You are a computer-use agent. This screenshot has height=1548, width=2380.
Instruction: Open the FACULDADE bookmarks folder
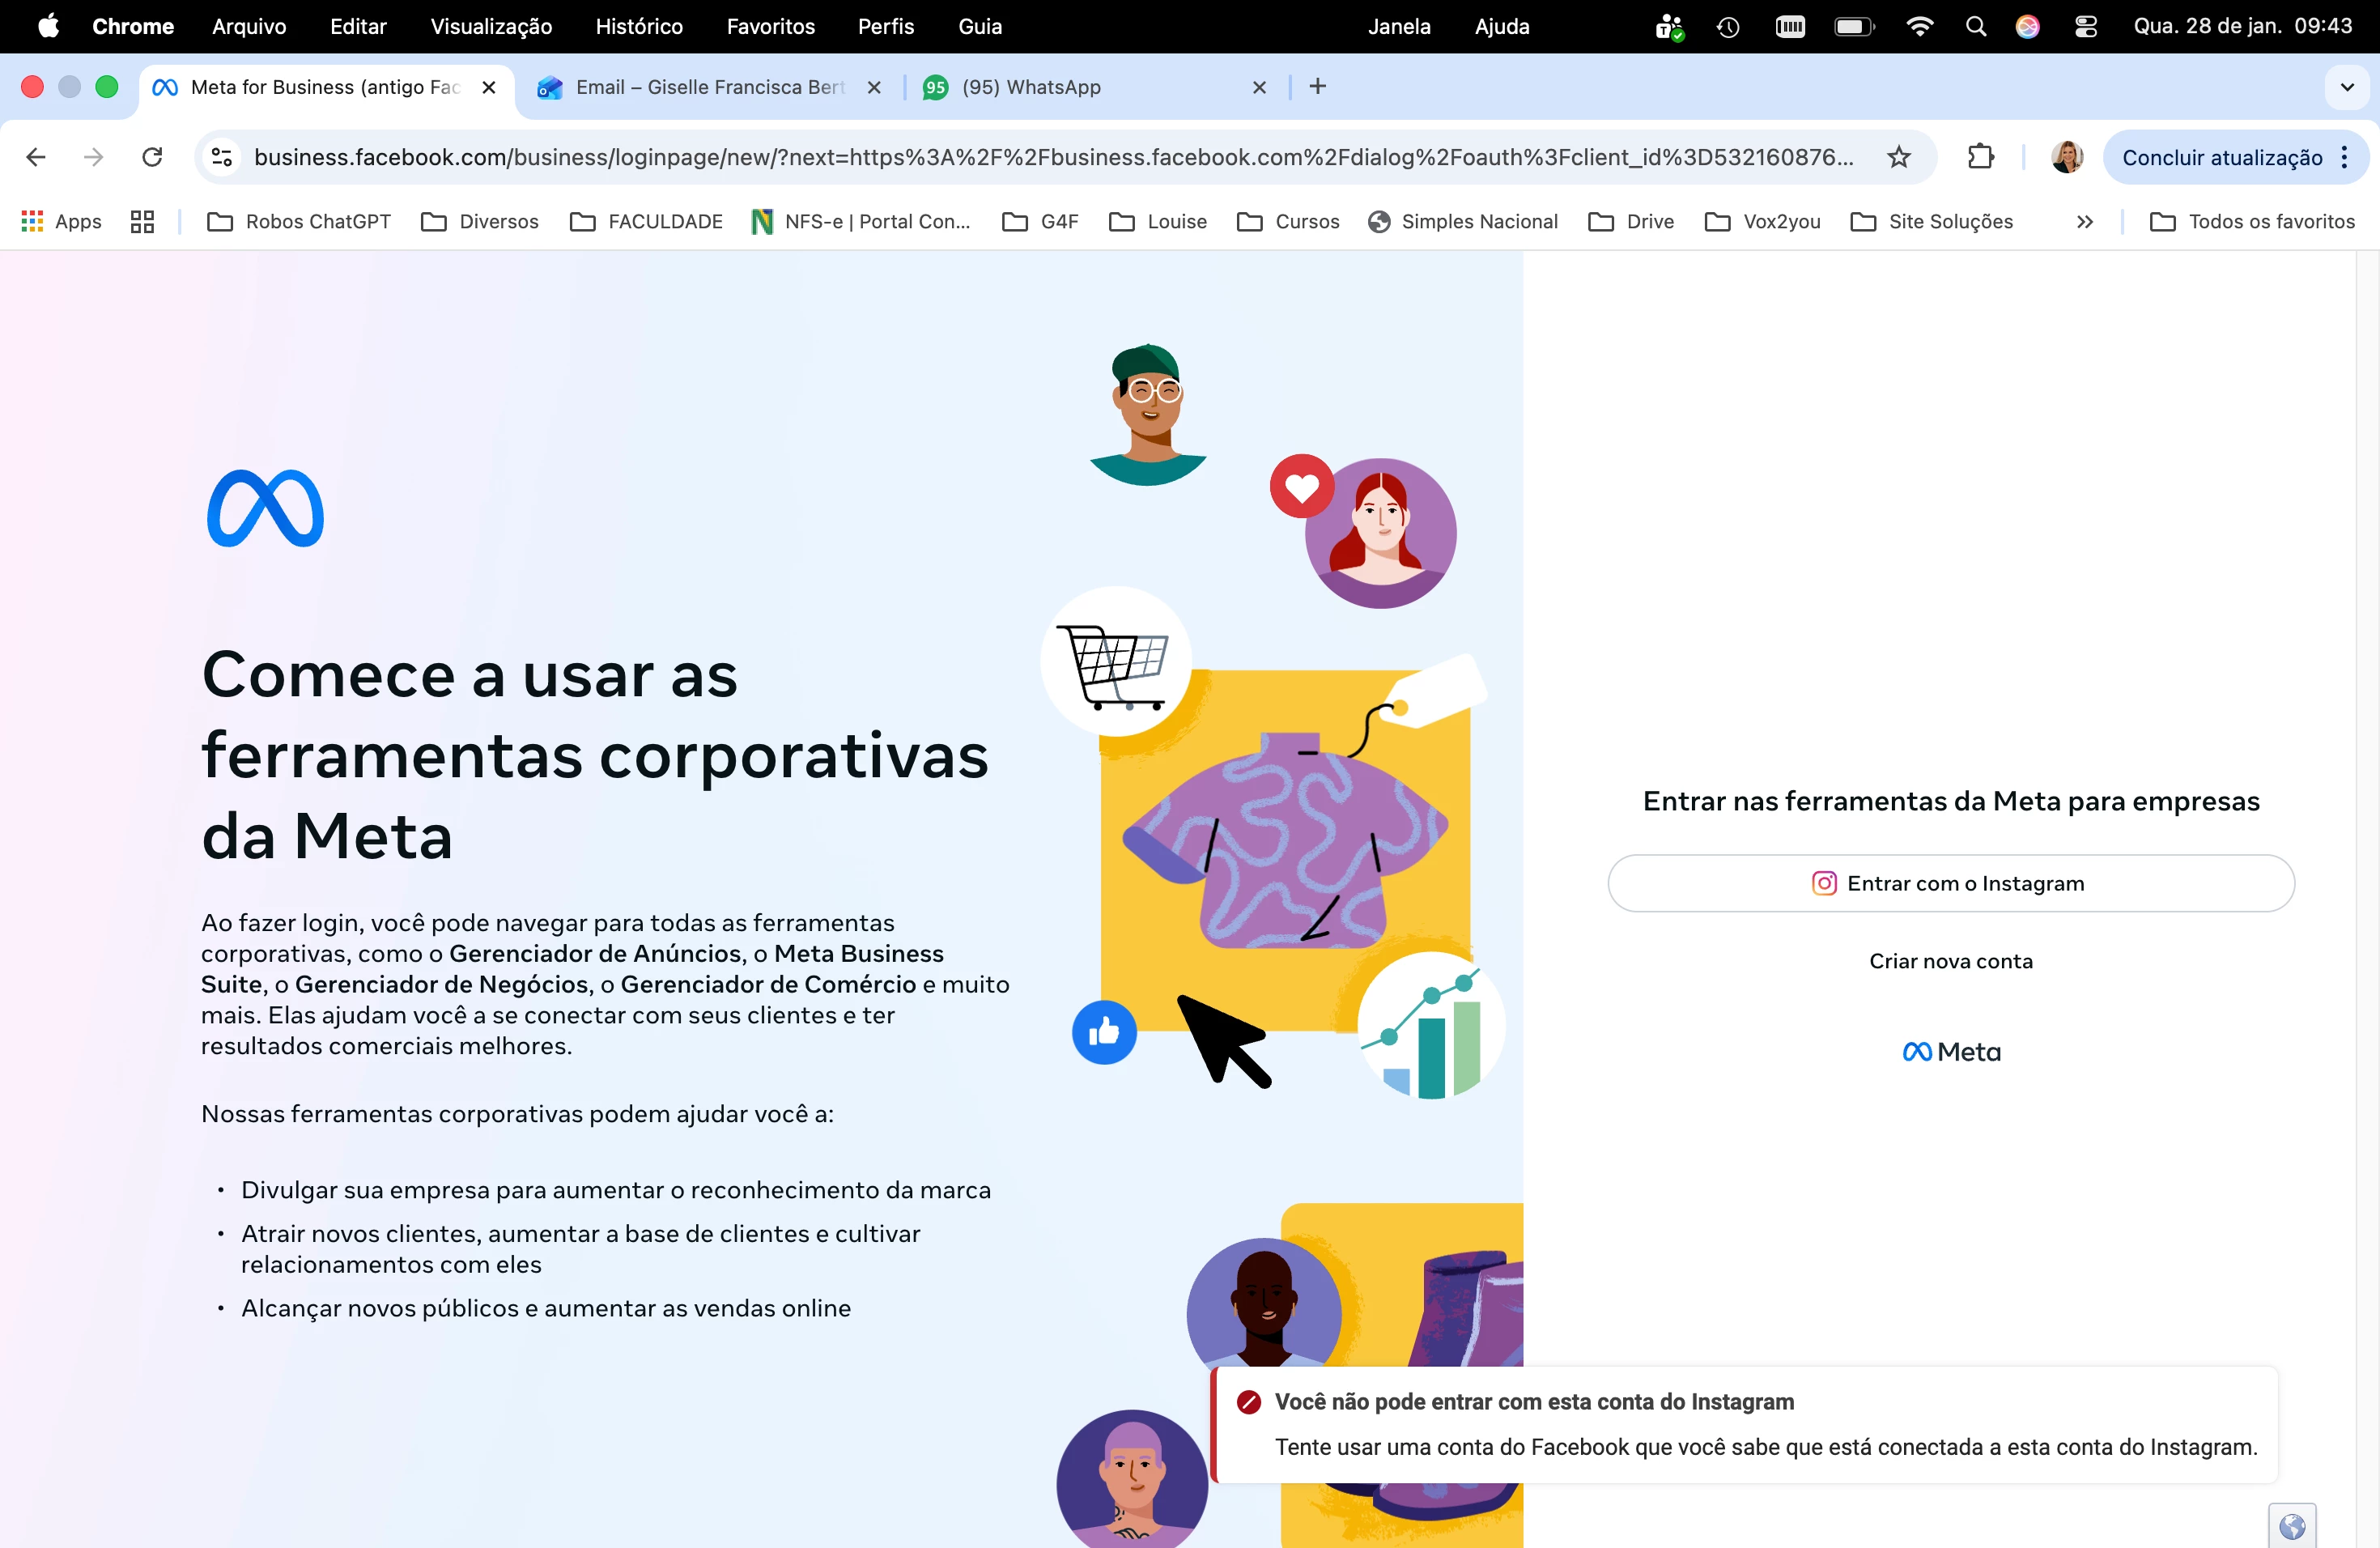[646, 222]
